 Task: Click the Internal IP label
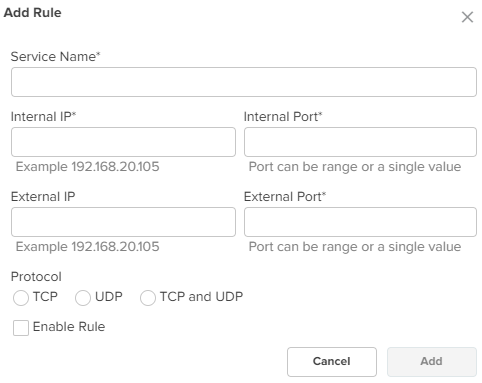(43, 117)
